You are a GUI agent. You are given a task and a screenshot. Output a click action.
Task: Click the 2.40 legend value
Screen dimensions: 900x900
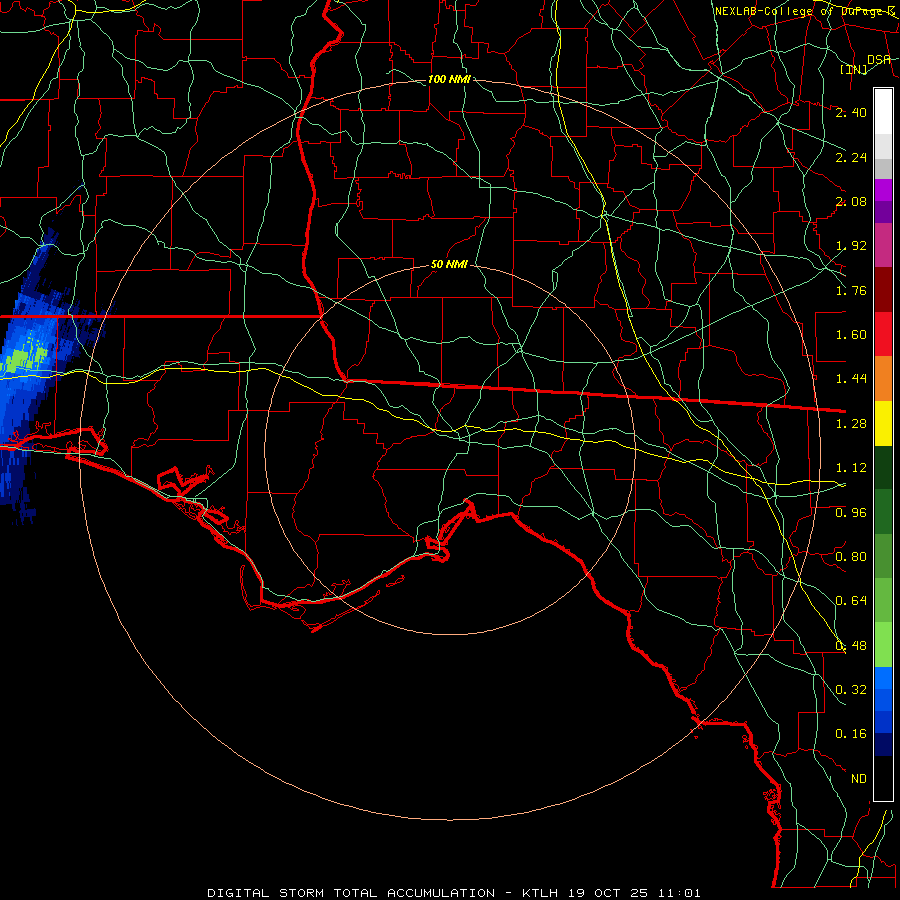click(851, 112)
